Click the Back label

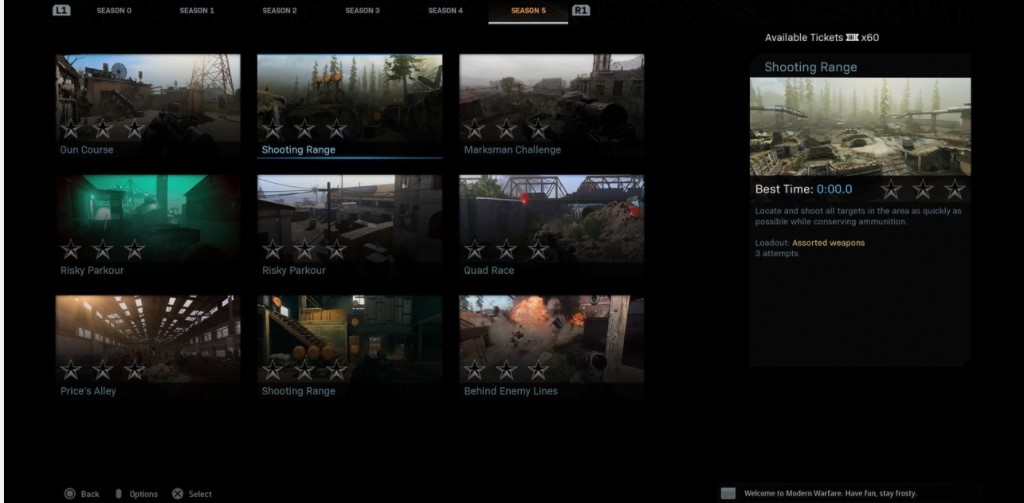click(90, 495)
